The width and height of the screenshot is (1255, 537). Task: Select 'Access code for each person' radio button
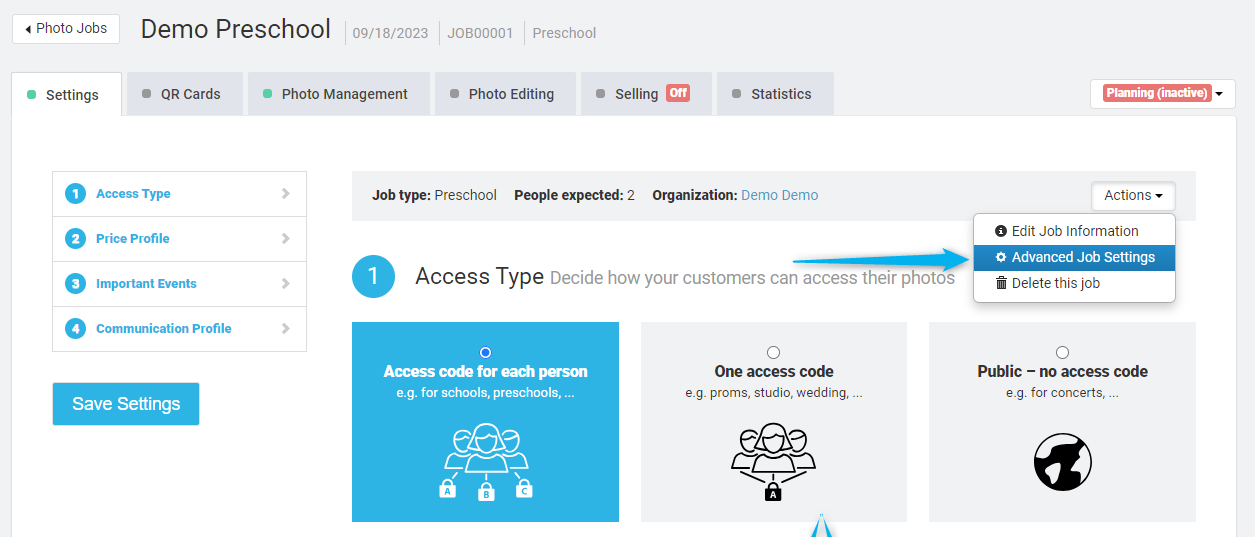point(486,352)
